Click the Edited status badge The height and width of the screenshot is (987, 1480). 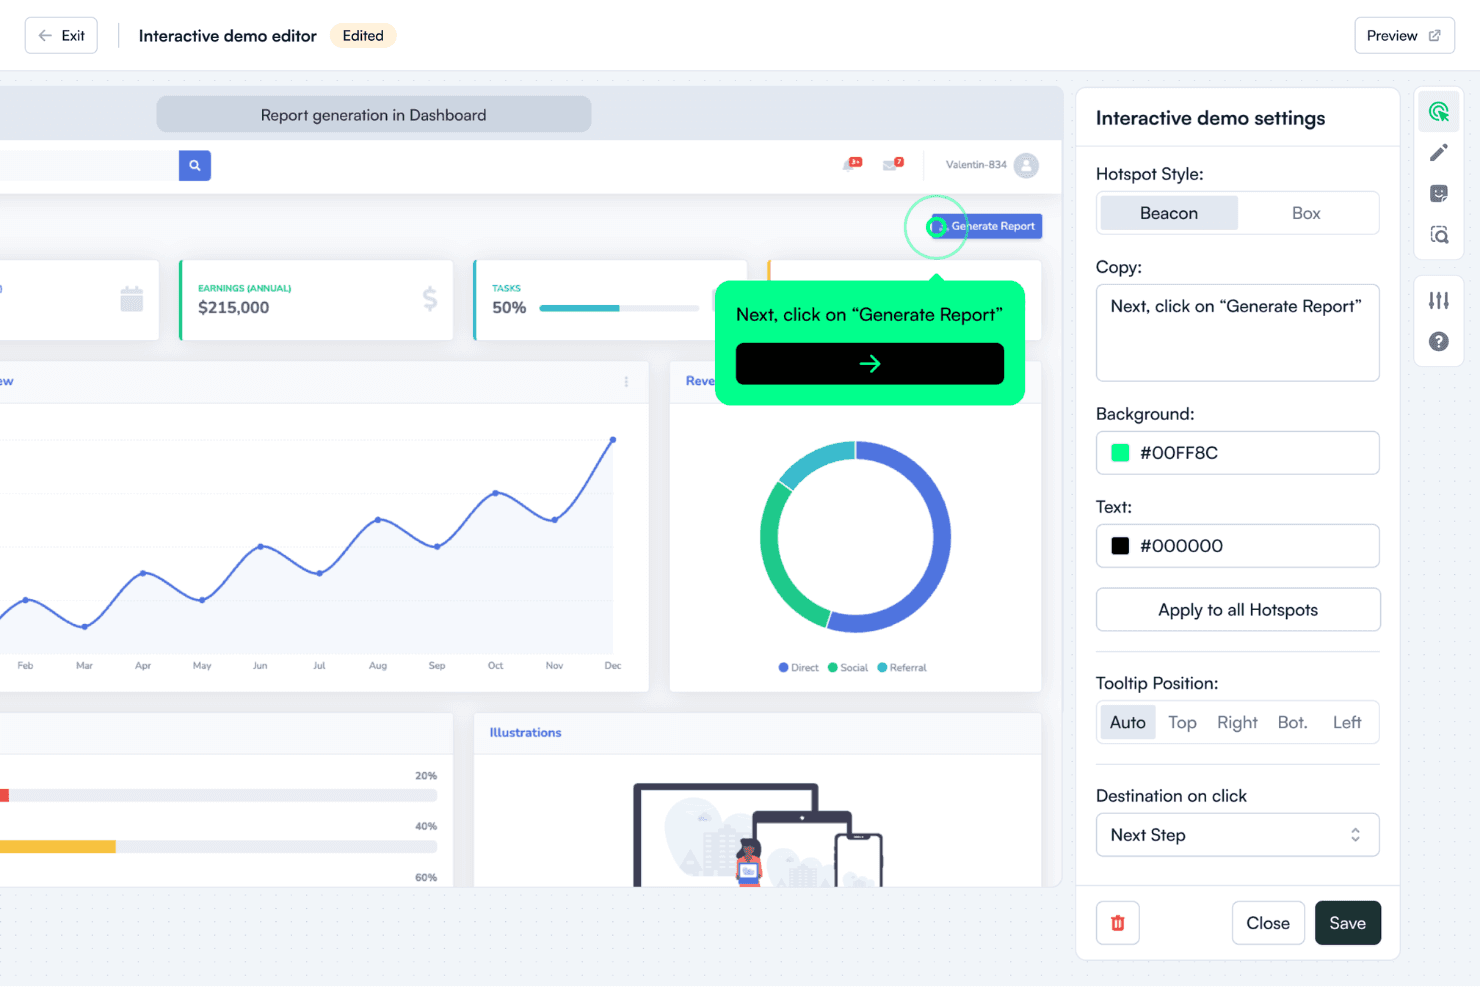pyautogui.click(x=363, y=36)
